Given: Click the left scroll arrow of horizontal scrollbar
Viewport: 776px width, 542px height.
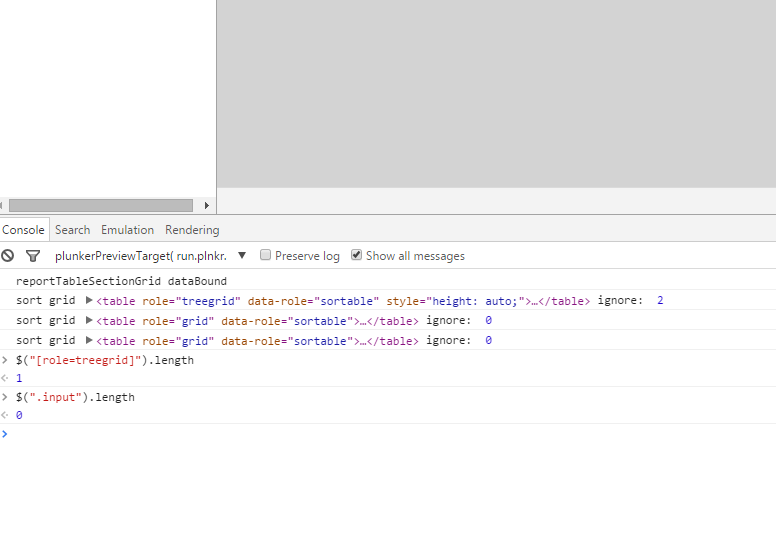Looking at the screenshot, I should coord(5,205).
